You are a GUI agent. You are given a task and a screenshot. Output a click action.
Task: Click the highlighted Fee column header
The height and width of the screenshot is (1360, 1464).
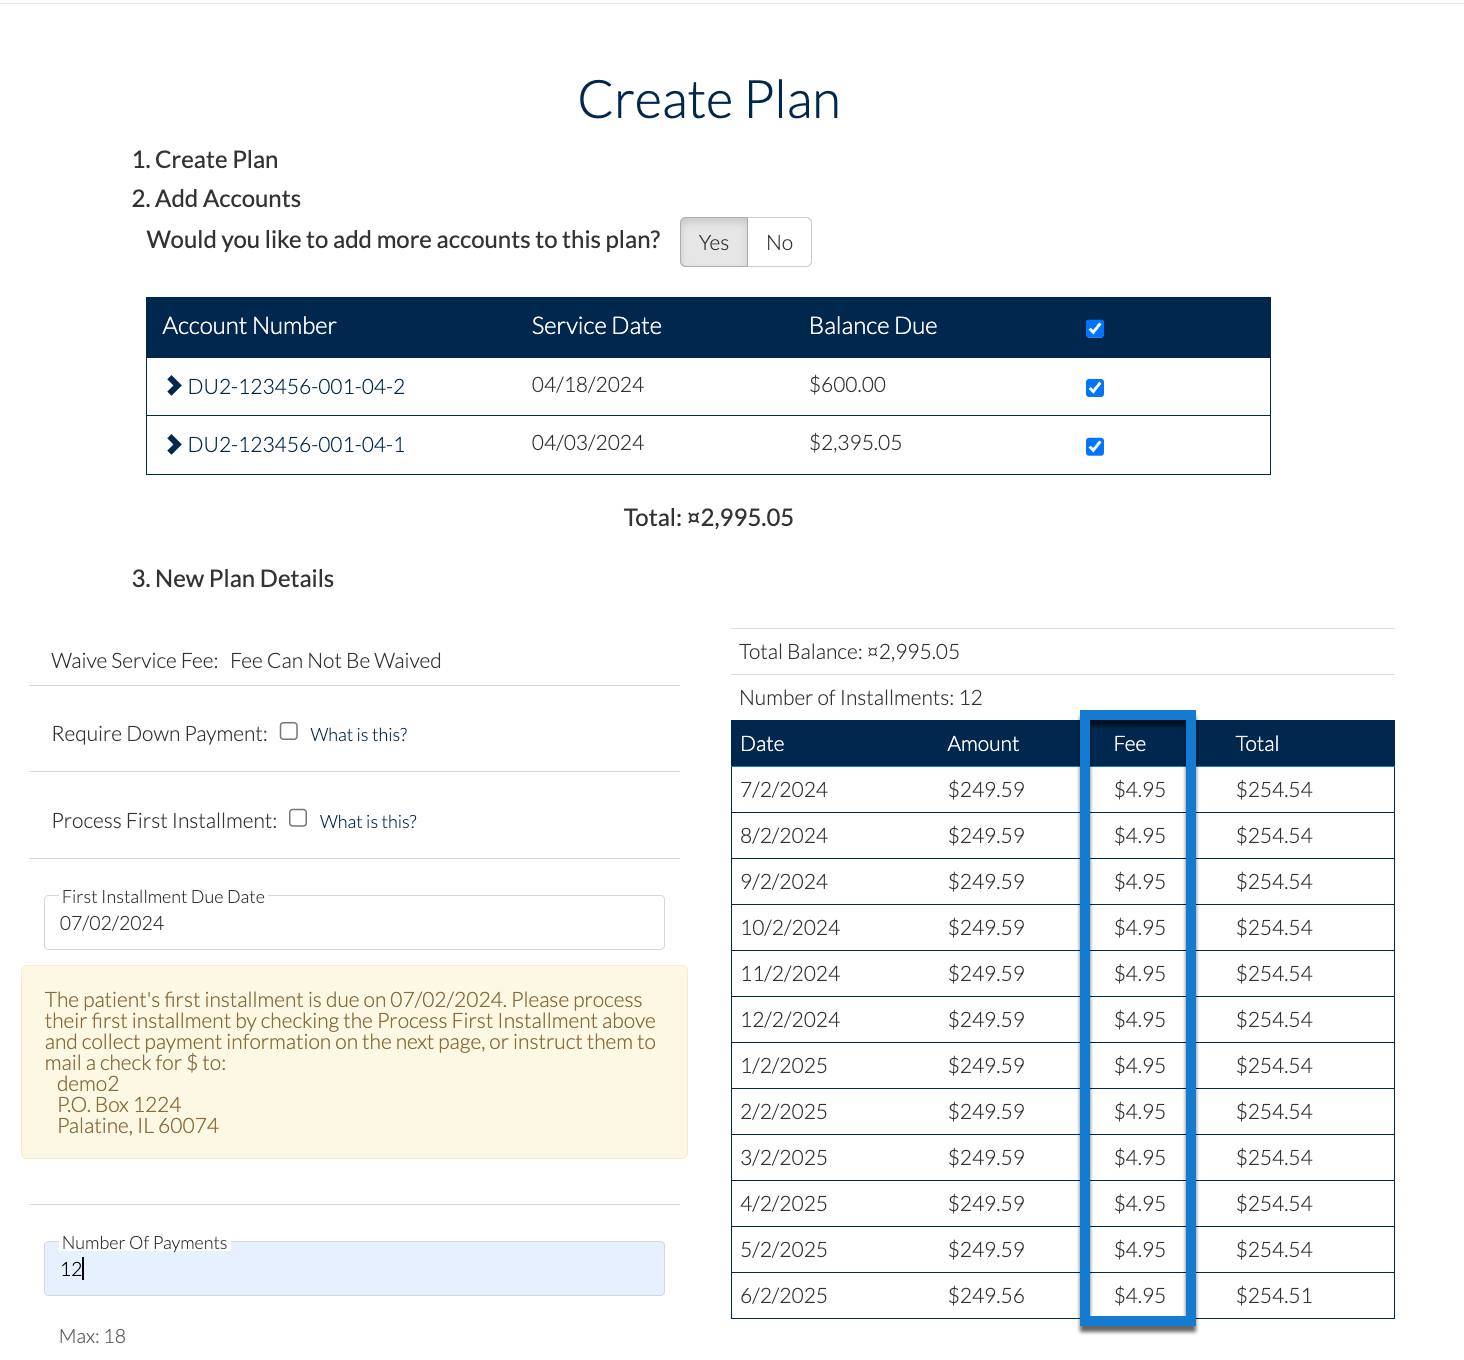click(x=1130, y=743)
